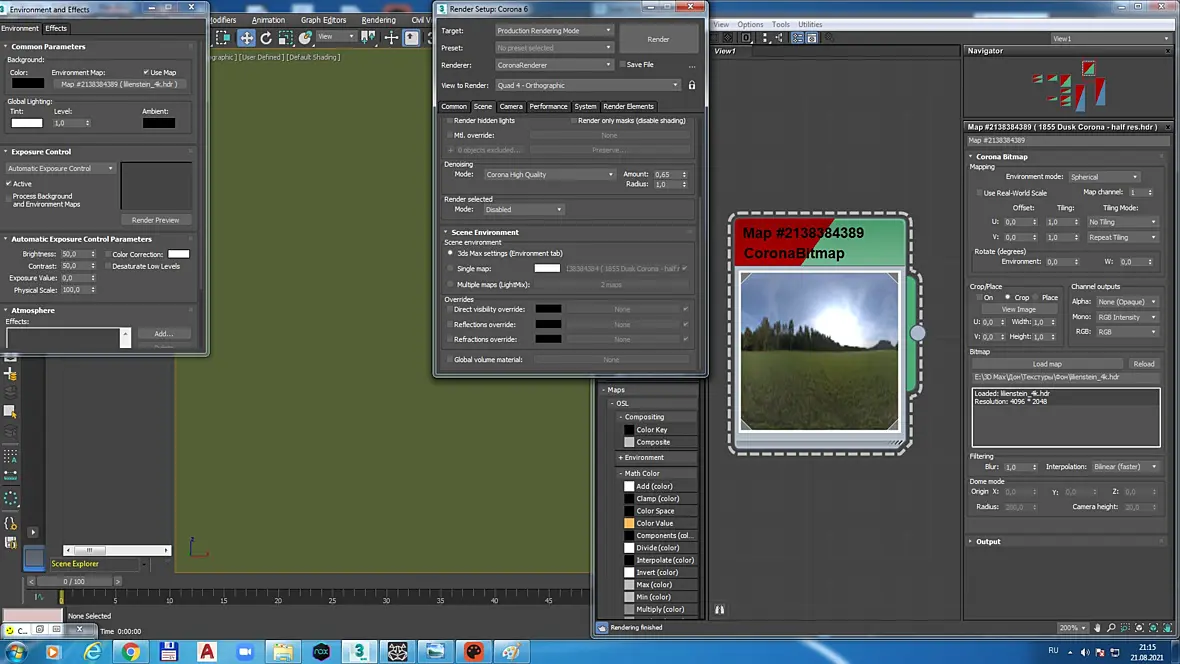Screen dimensions: 1180x664
Task: Select the Single map radio button
Action: (451, 268)
